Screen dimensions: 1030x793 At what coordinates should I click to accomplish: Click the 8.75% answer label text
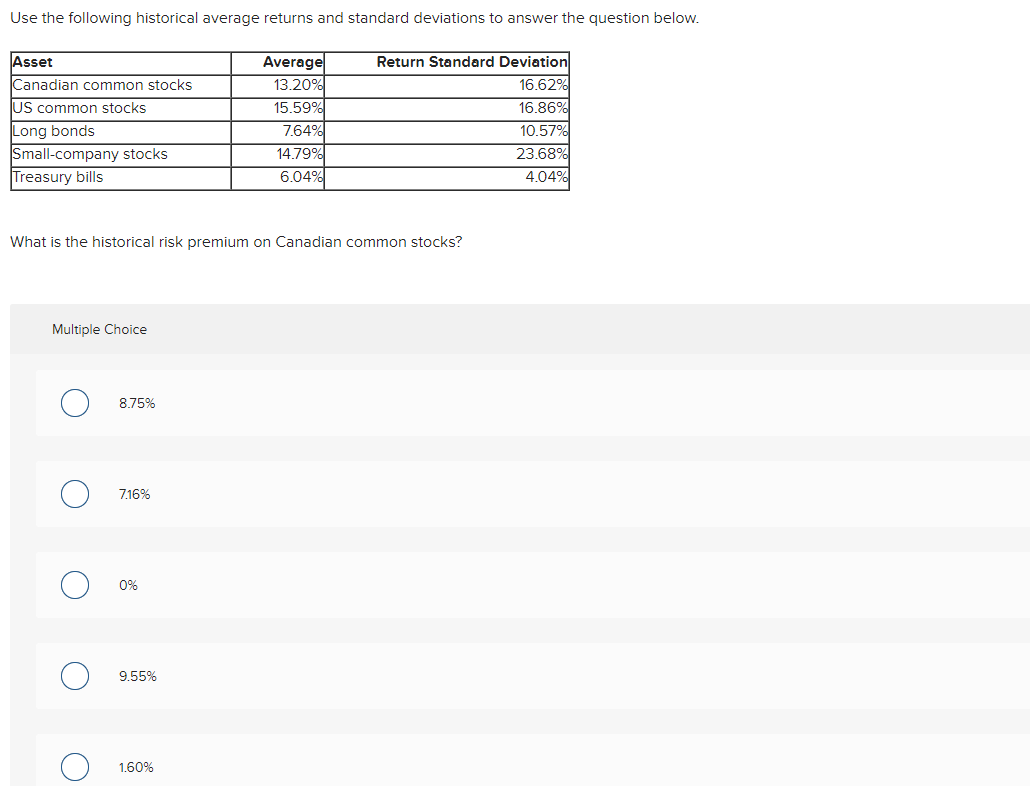(136, 403)
